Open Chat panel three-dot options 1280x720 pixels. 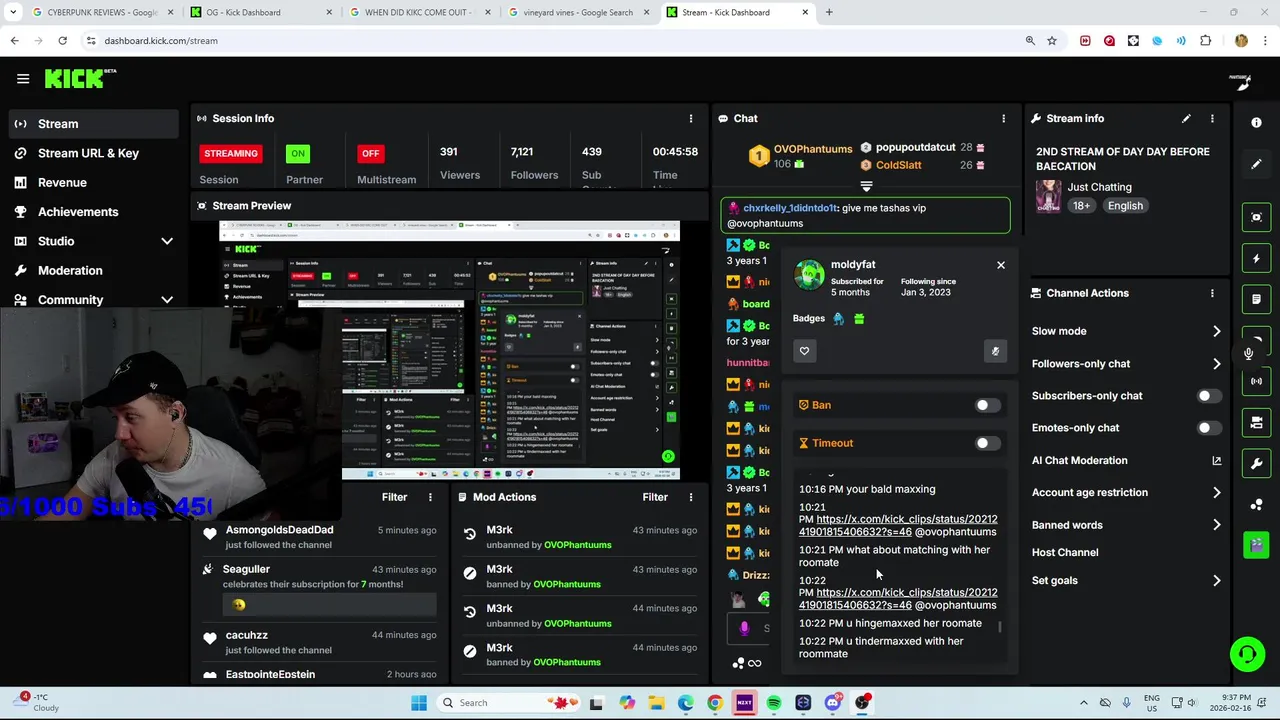click(1004, 118)
